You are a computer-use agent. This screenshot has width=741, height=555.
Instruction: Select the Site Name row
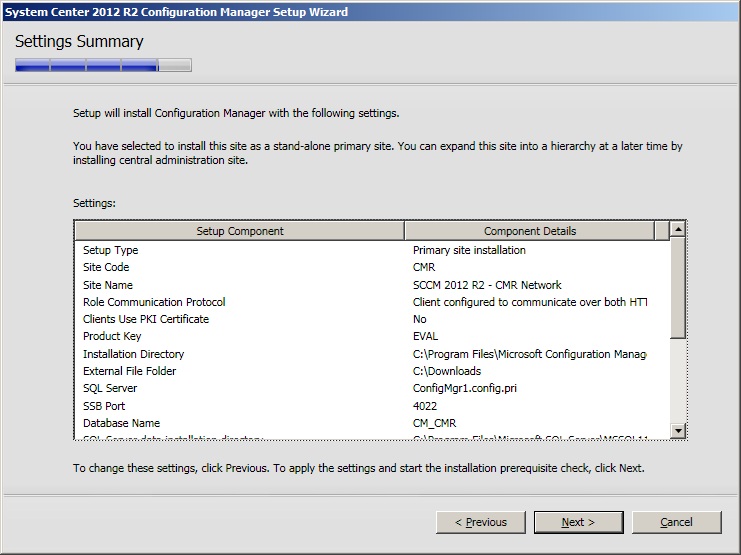108,285
